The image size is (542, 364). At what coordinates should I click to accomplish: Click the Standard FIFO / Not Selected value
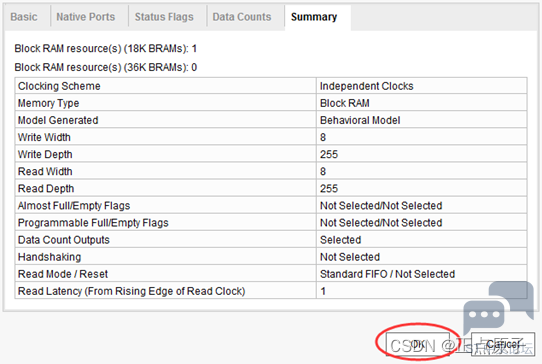tap(387, 274)
